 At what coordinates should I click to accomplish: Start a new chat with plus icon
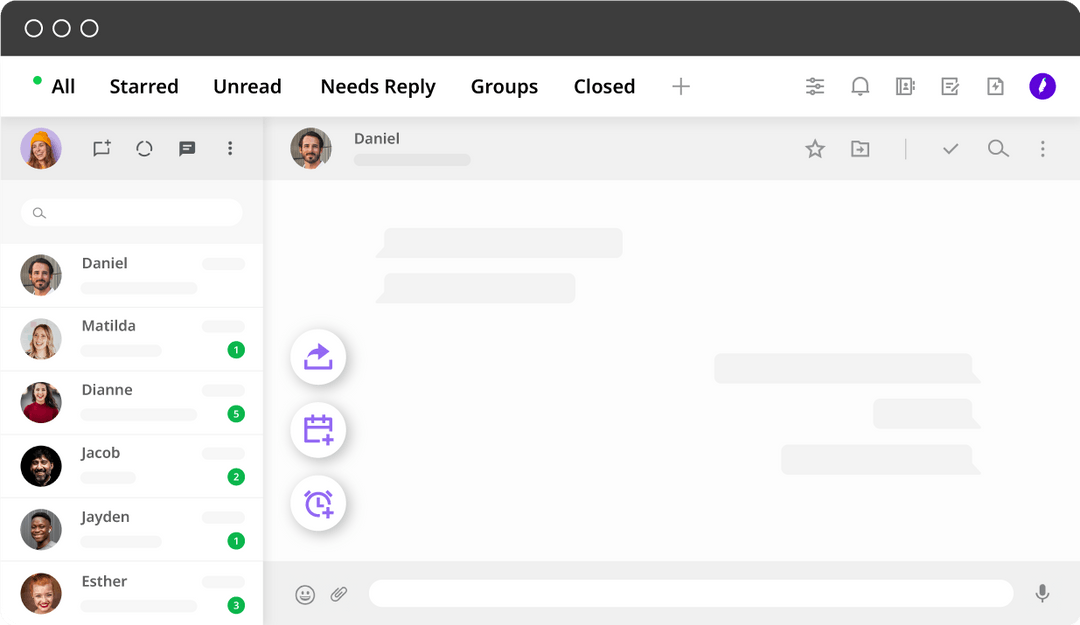[102, 148]
